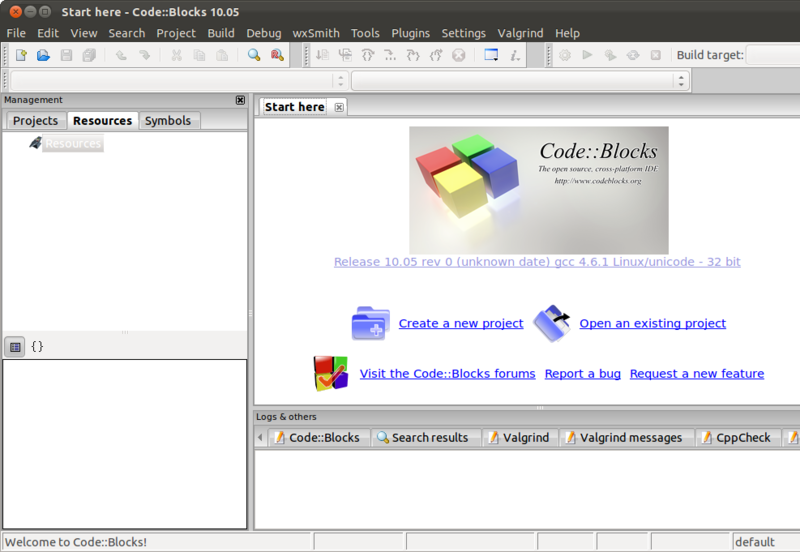The image size is (800, 552).
Task: Click the Various info debugger icon
Action: (515, 55)
